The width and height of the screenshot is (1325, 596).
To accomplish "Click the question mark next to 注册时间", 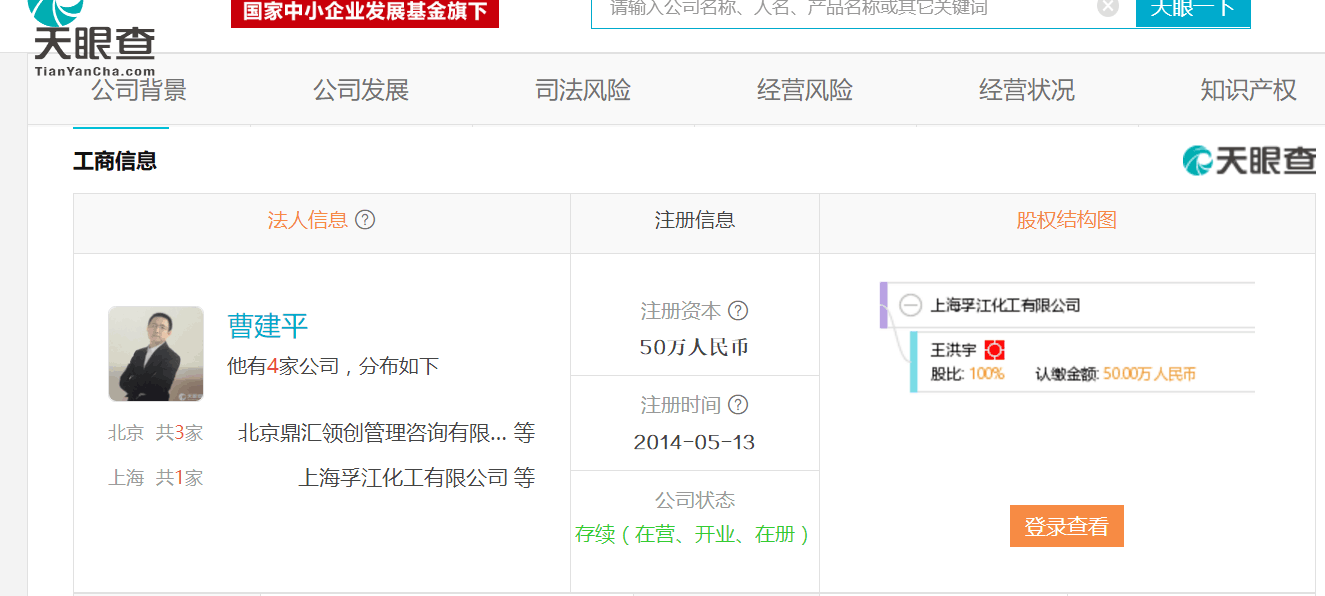I will click(x=738, y=405).
